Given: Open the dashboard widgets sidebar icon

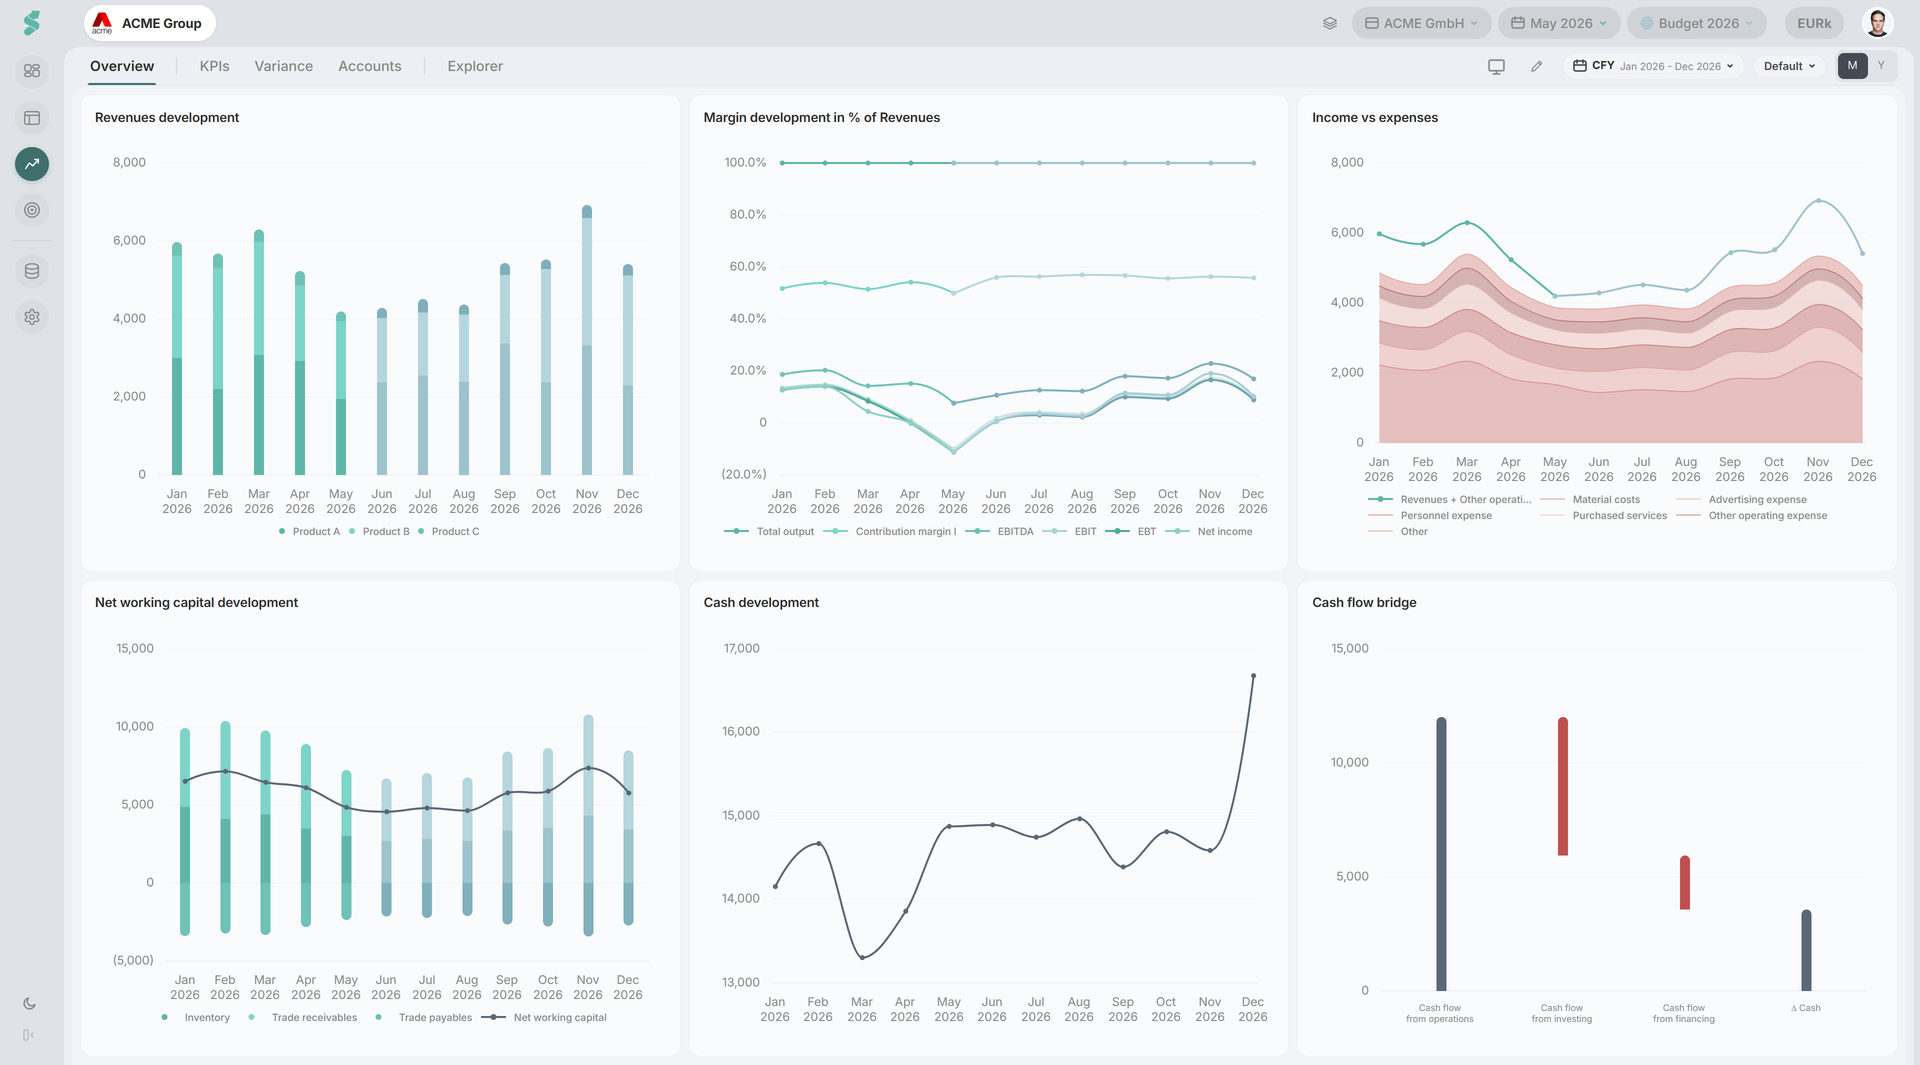Looking at the screenshot, I should [x=32, y=71].
